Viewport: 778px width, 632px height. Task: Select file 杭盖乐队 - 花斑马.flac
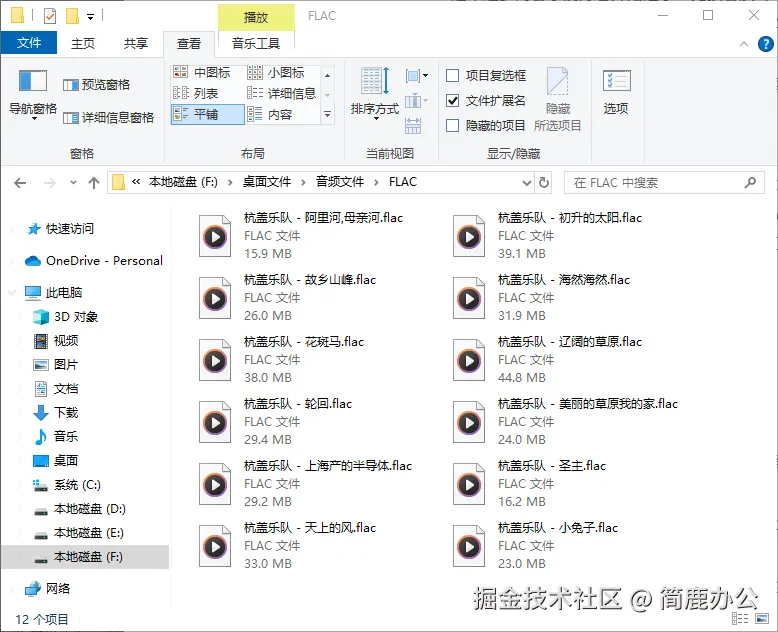pos(281,360)
